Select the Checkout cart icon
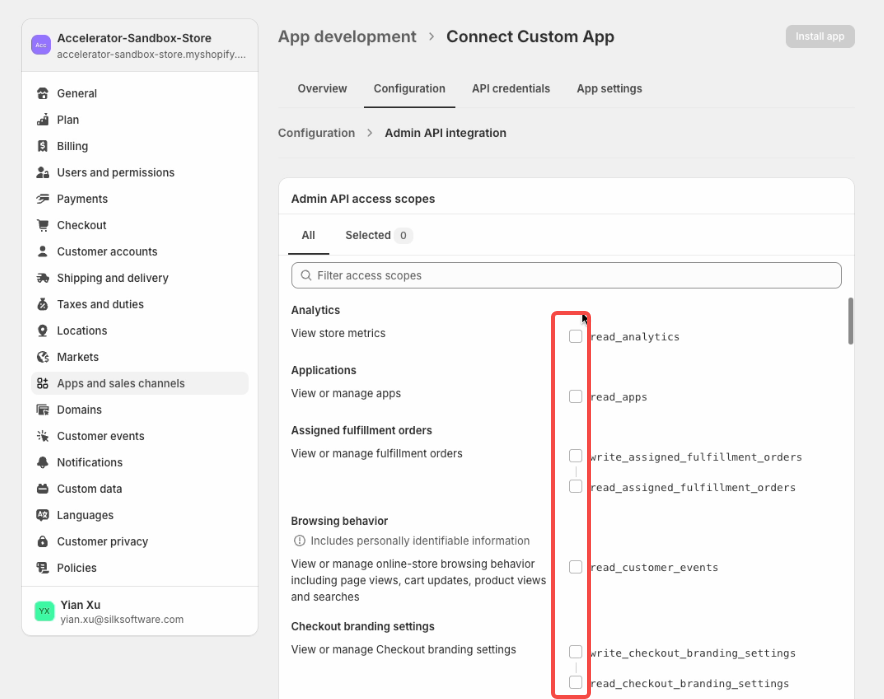884x699 pixels. pyautogui.click(x=42, y=225)
